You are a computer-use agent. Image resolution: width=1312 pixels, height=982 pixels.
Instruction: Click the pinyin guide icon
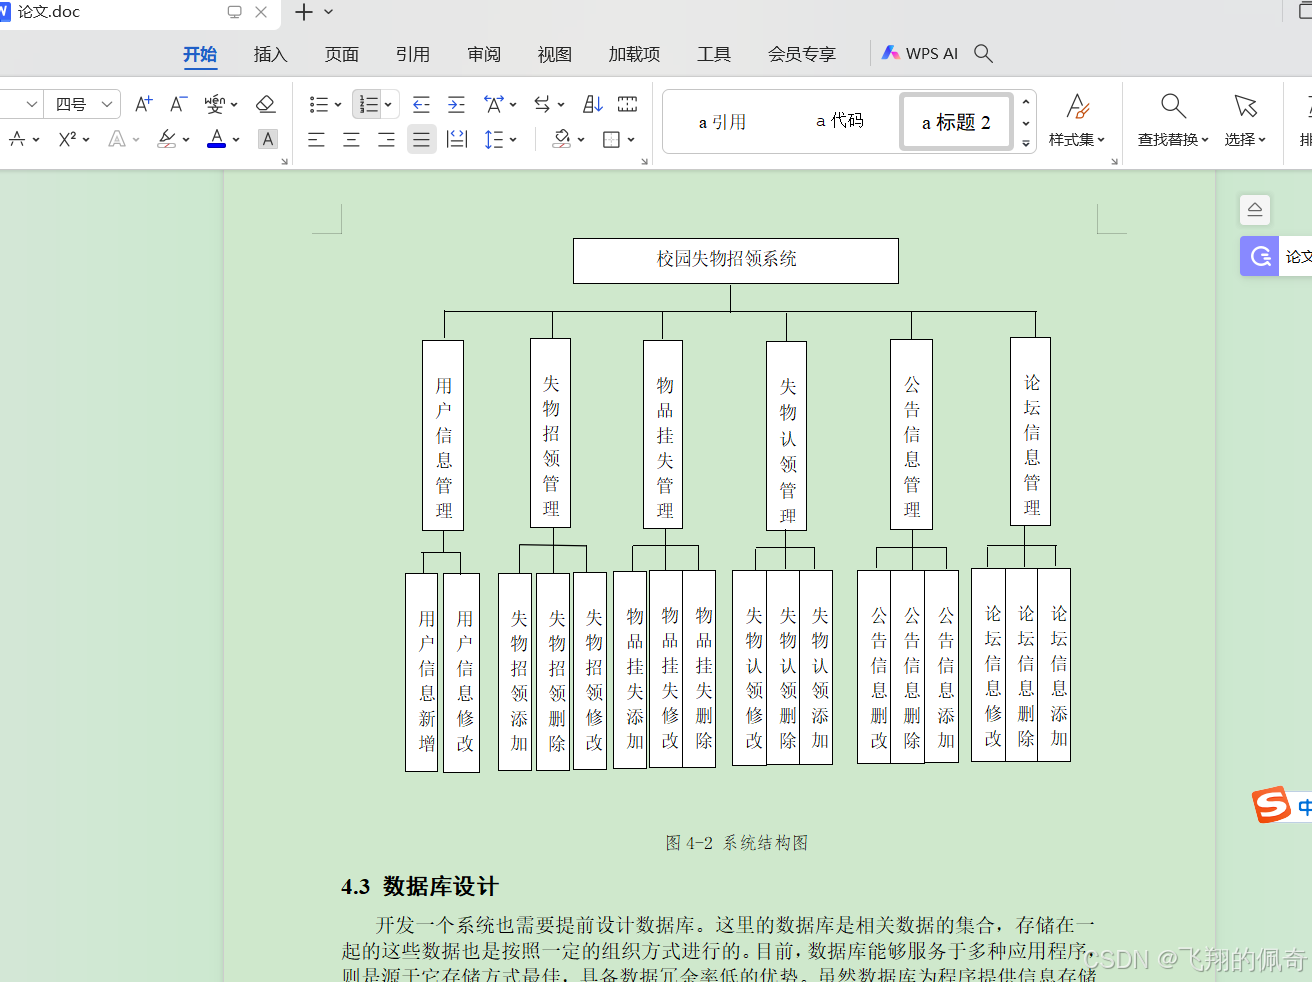(213, 103)
